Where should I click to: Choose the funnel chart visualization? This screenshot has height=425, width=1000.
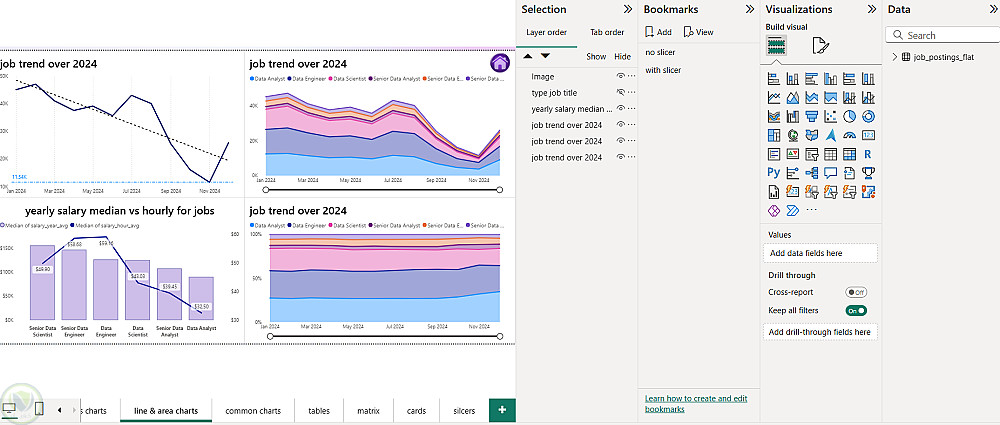(x=811, y=116)
